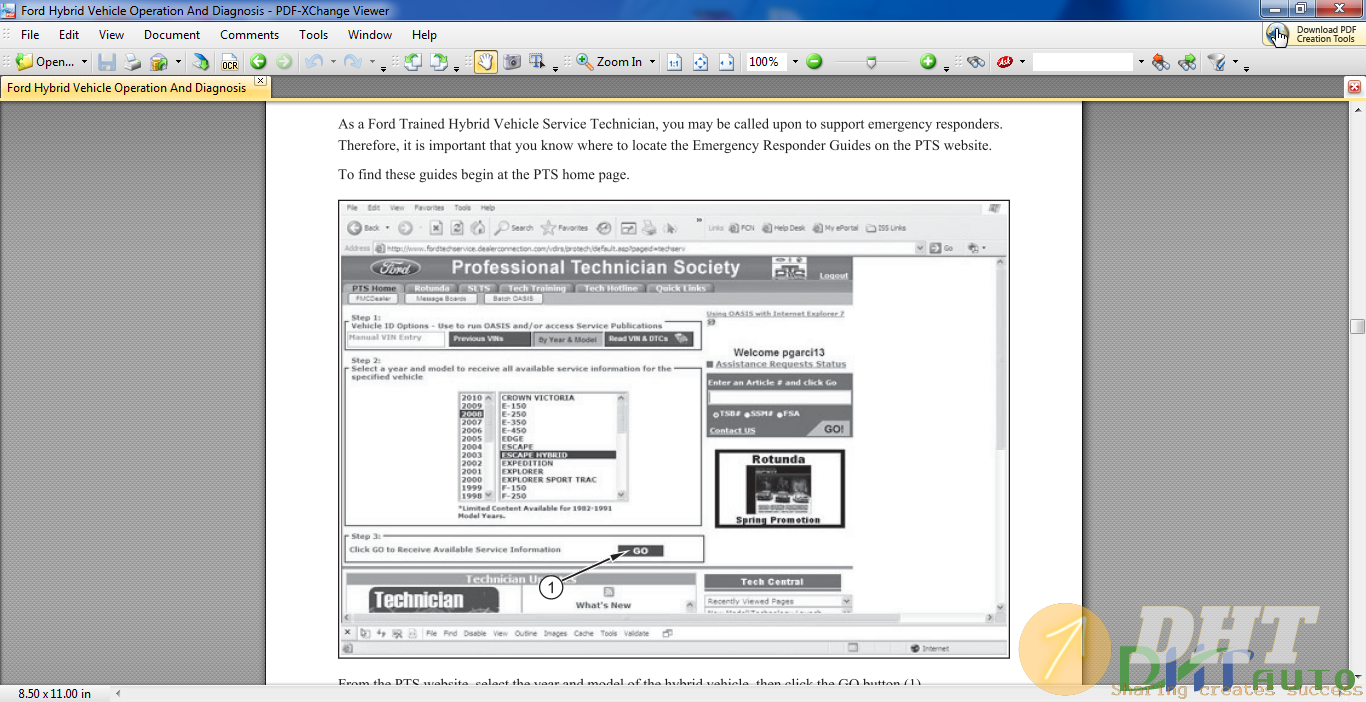Screen dimensions: 1366x702
Task: Click the red Ask search icon
Action: pyautogui.click(x=1005, y=62)
